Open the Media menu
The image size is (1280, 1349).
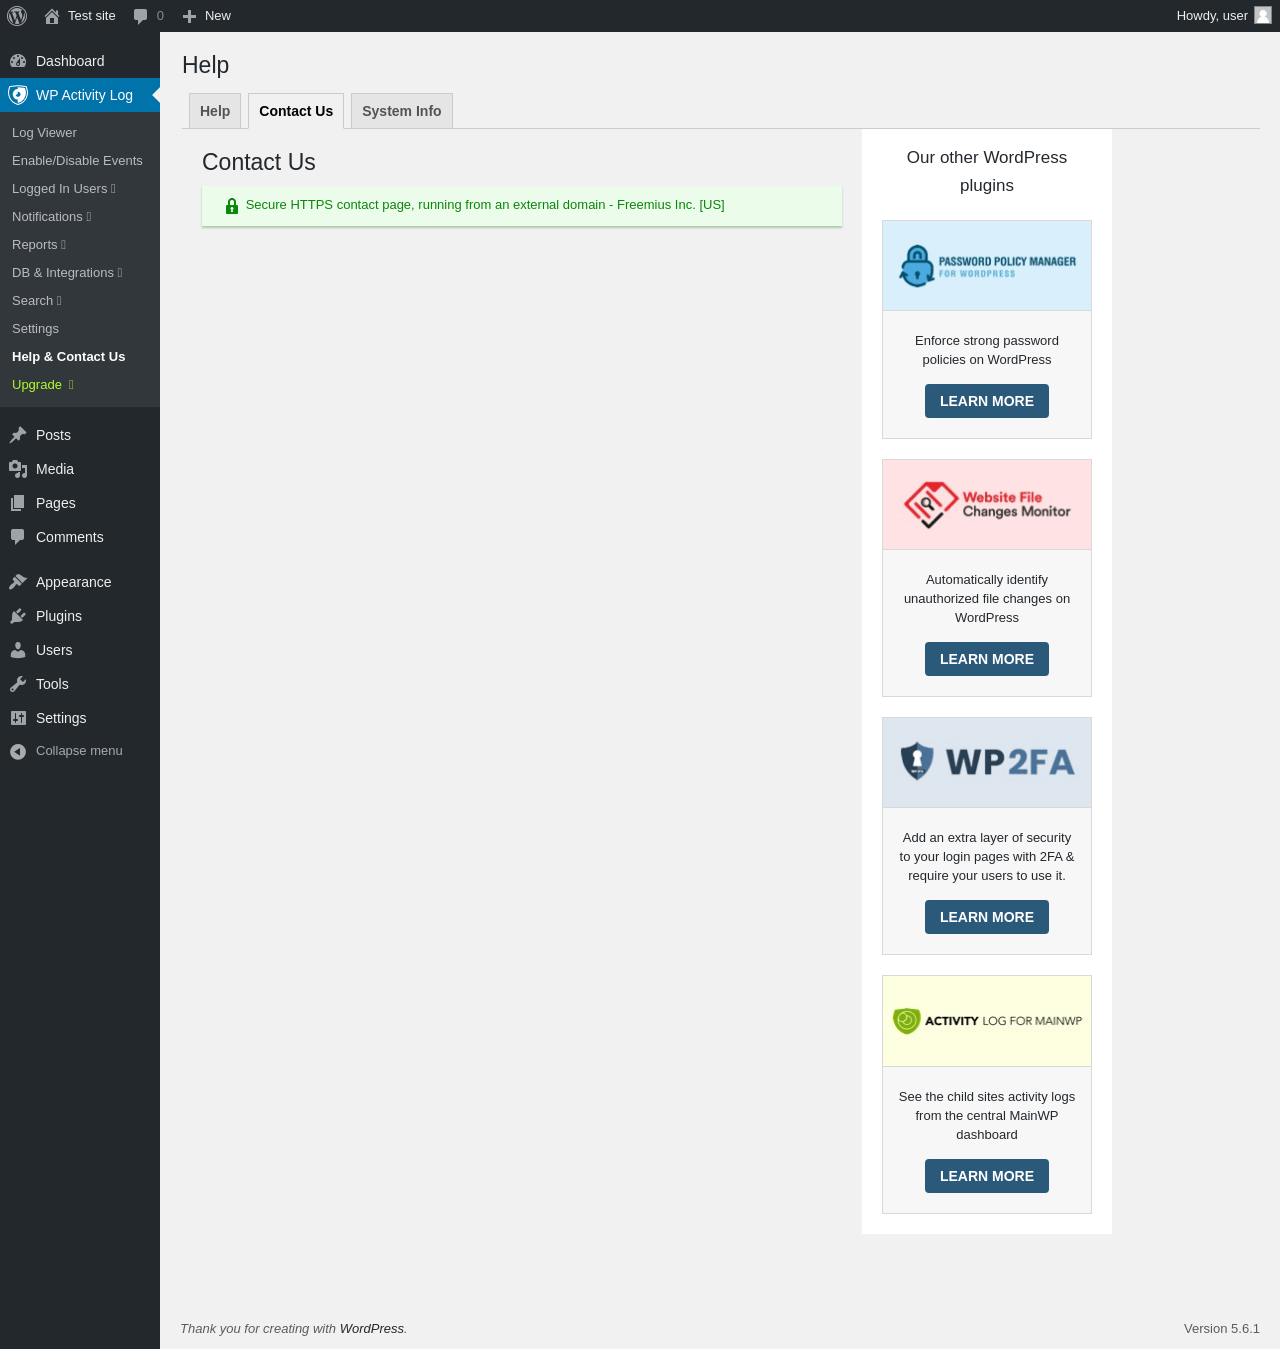tap(80, 469)
